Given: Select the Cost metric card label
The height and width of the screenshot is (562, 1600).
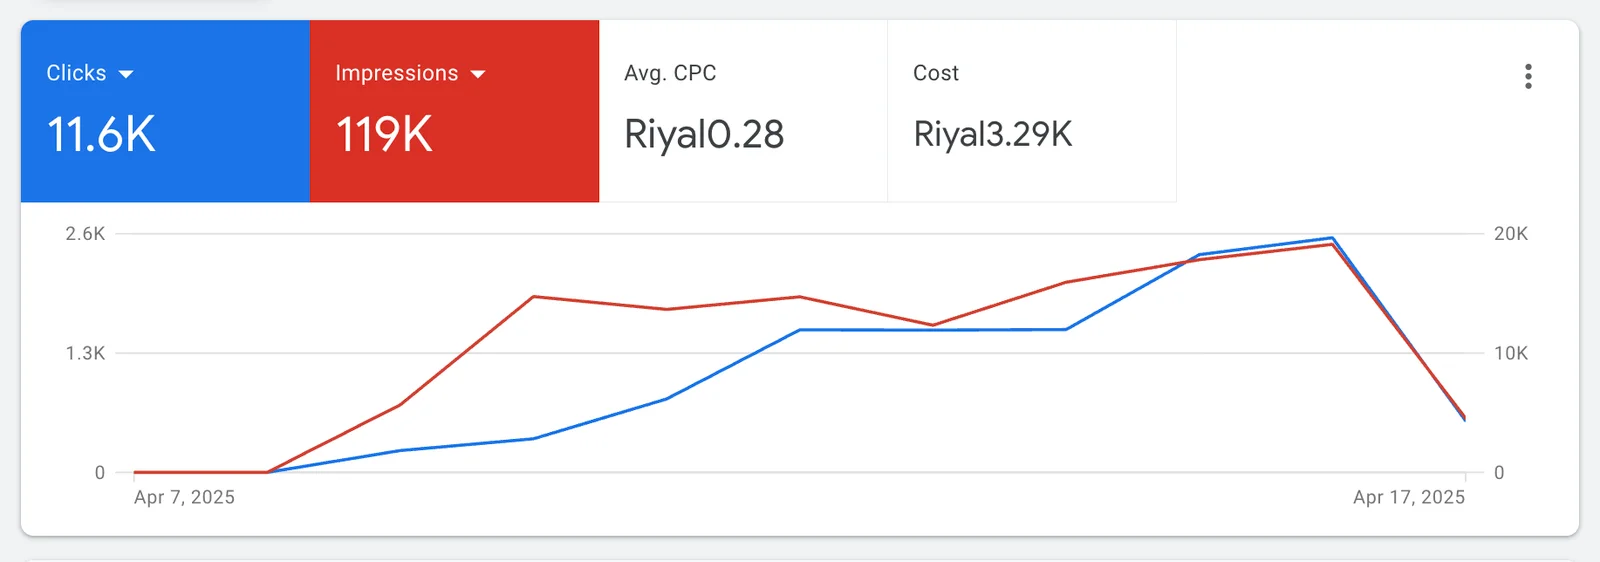Looking at the screenshot, I should click(936, 73).
